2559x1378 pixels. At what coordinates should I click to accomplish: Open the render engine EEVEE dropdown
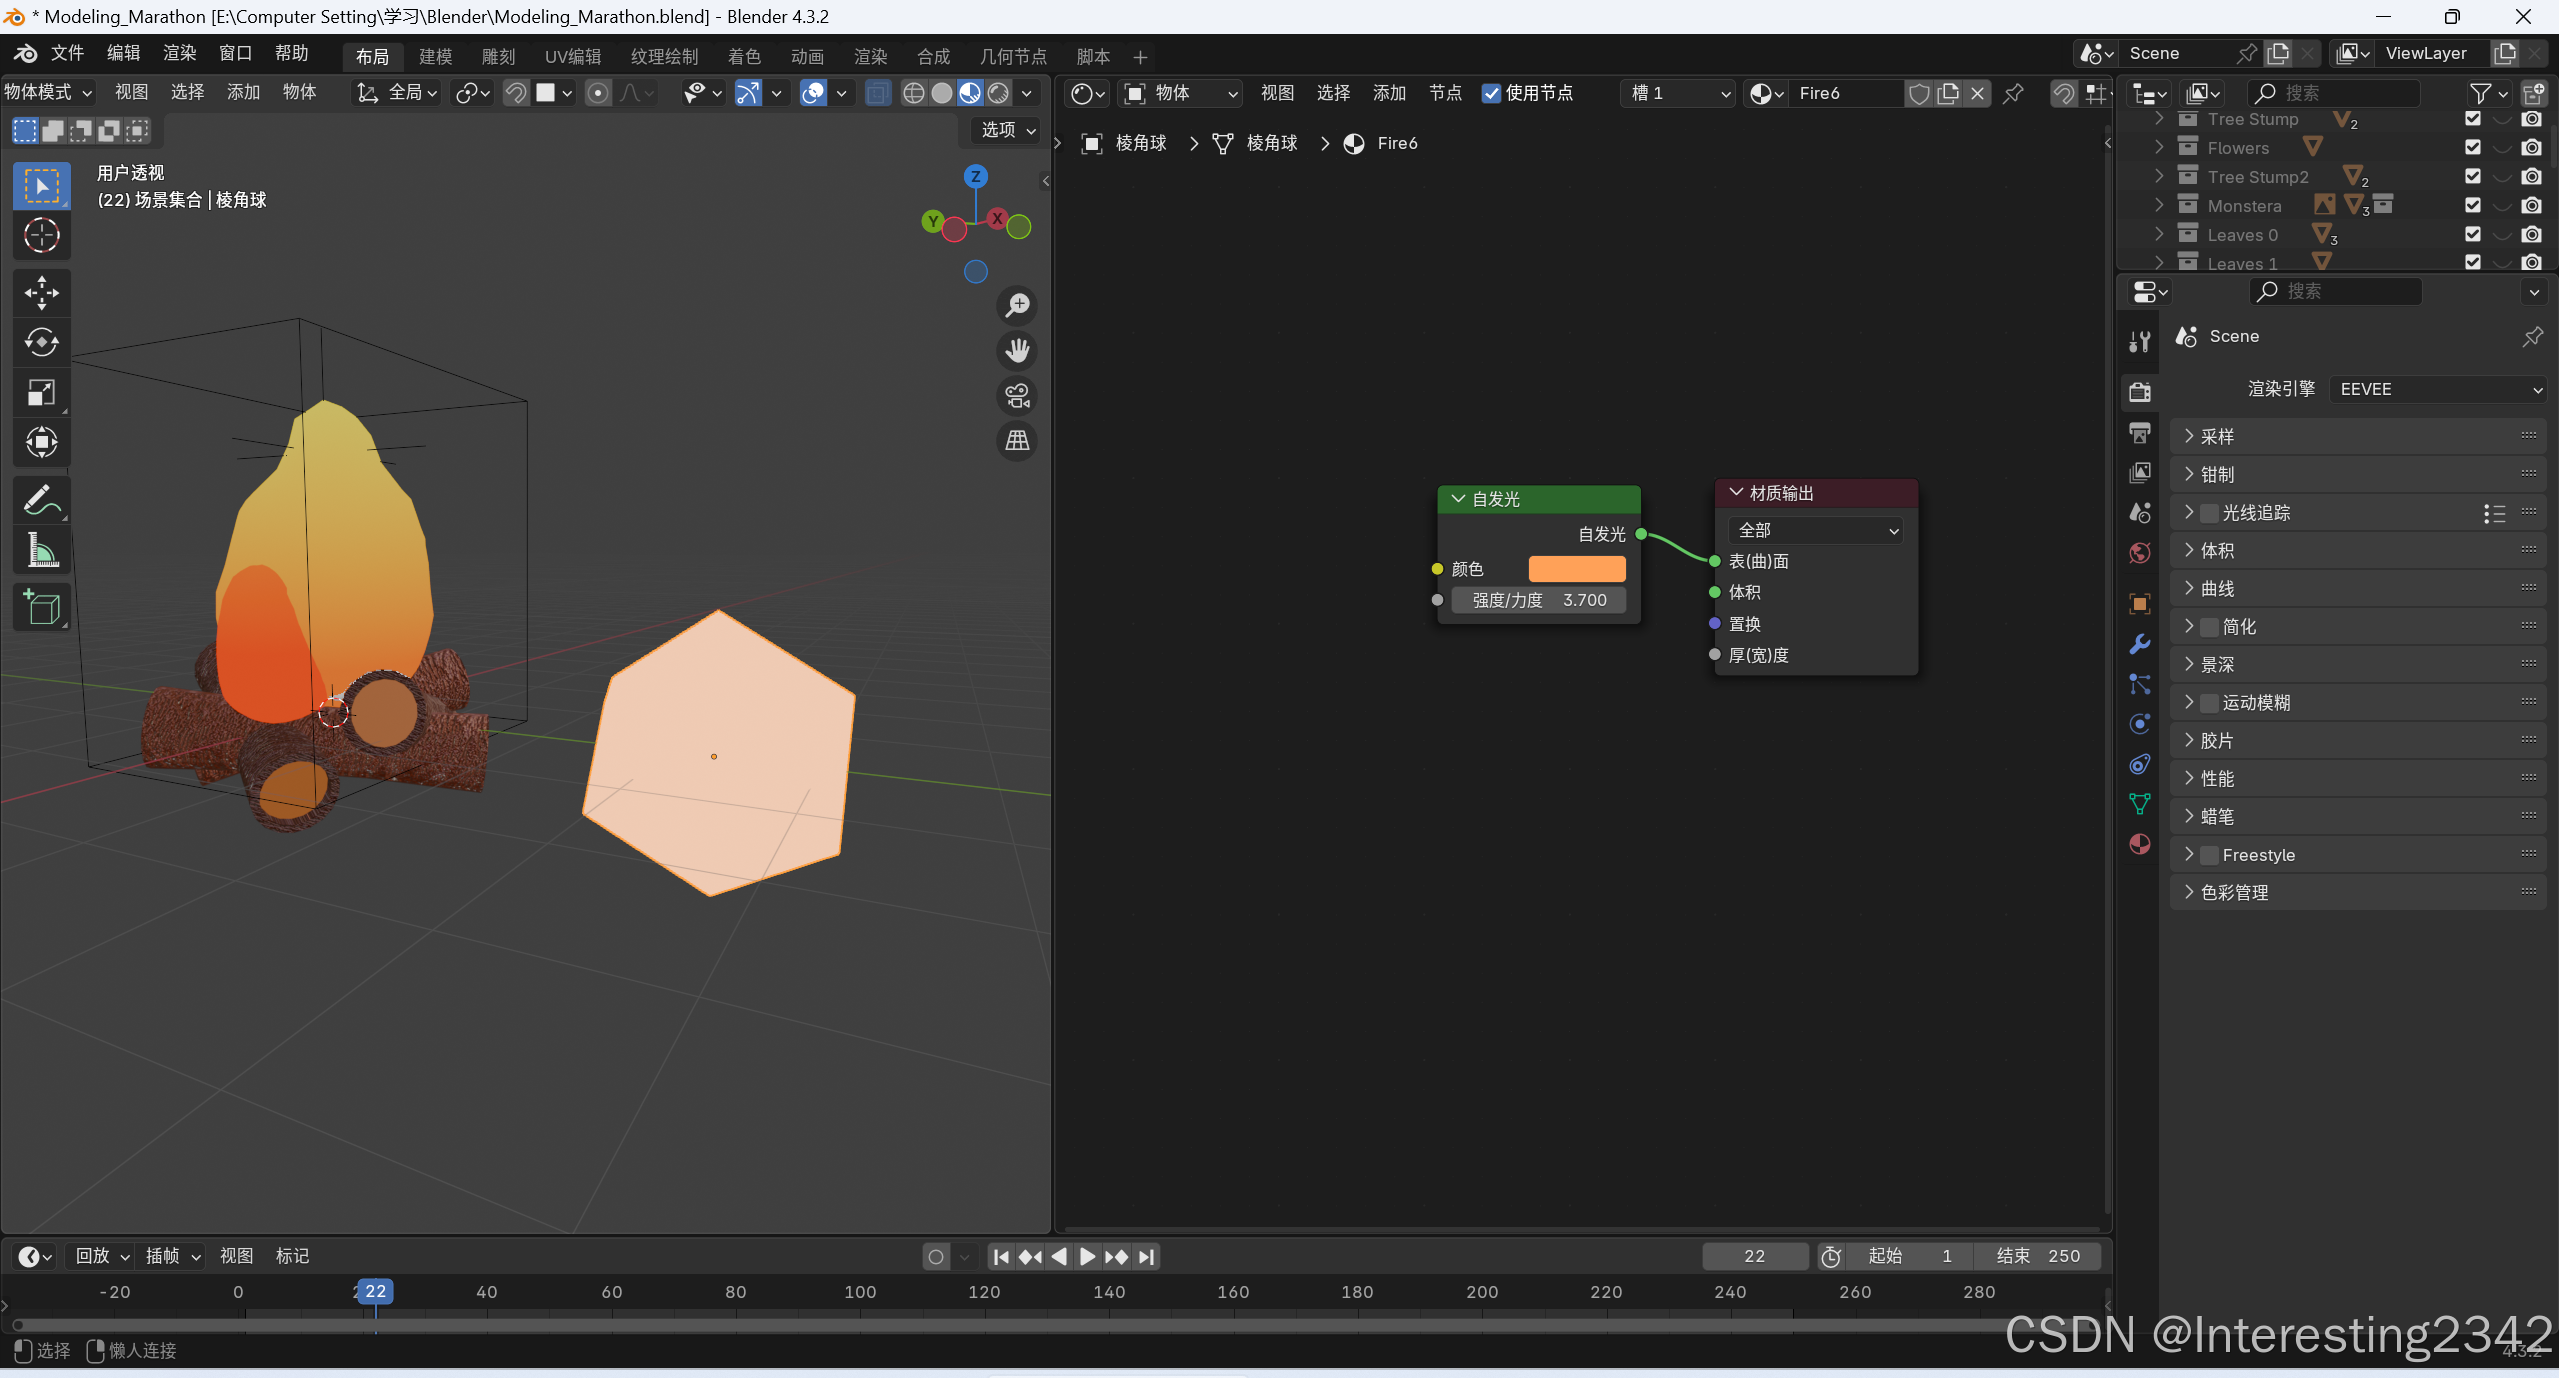(x=2436, y=389)
